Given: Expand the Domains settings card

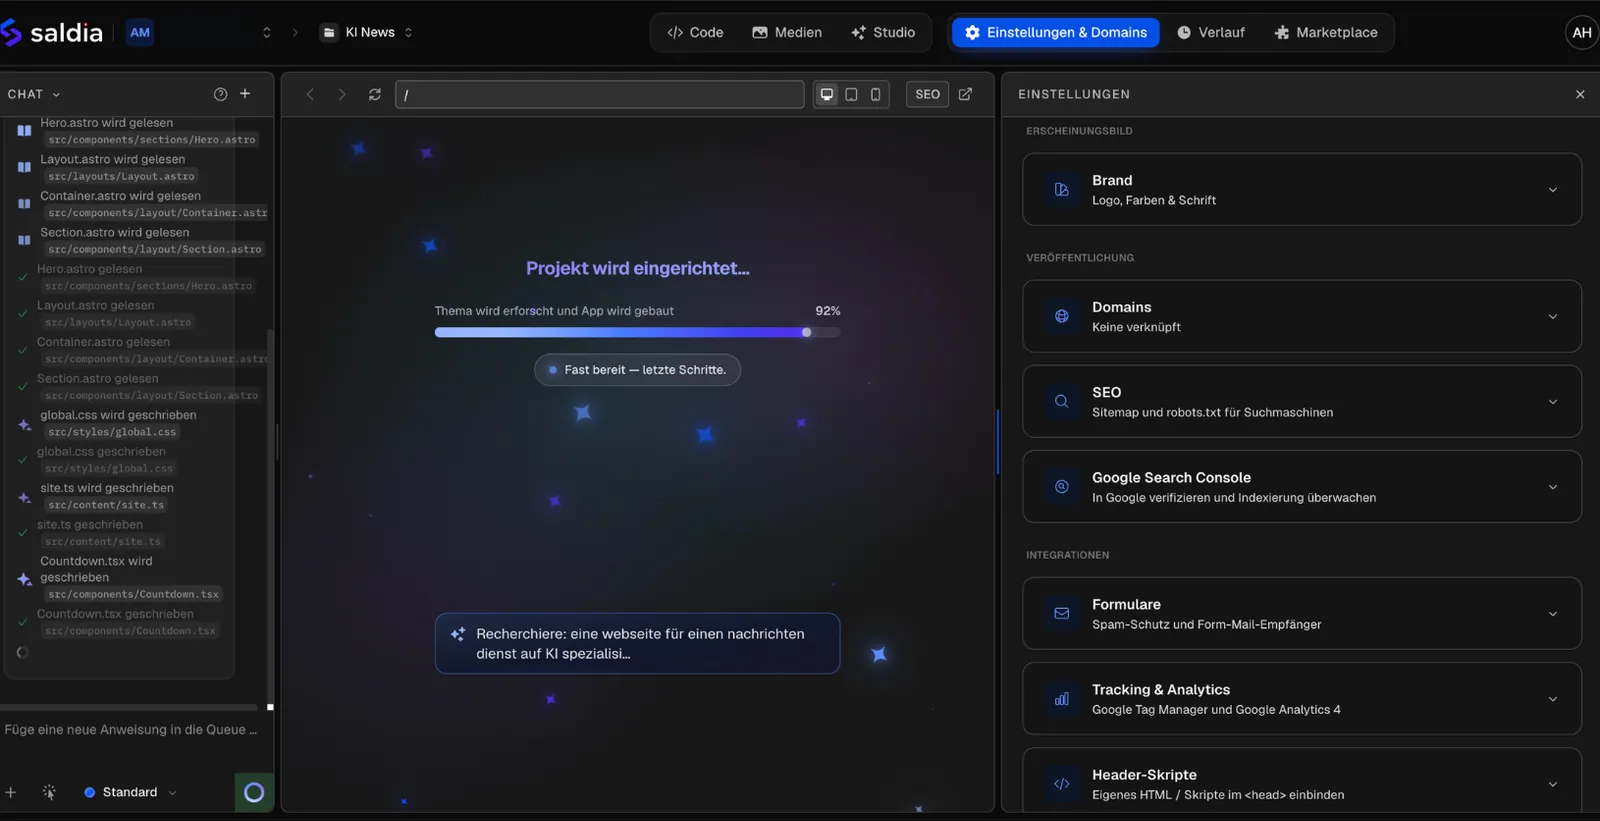Looking at the screenshot, I should (1302, 316).
